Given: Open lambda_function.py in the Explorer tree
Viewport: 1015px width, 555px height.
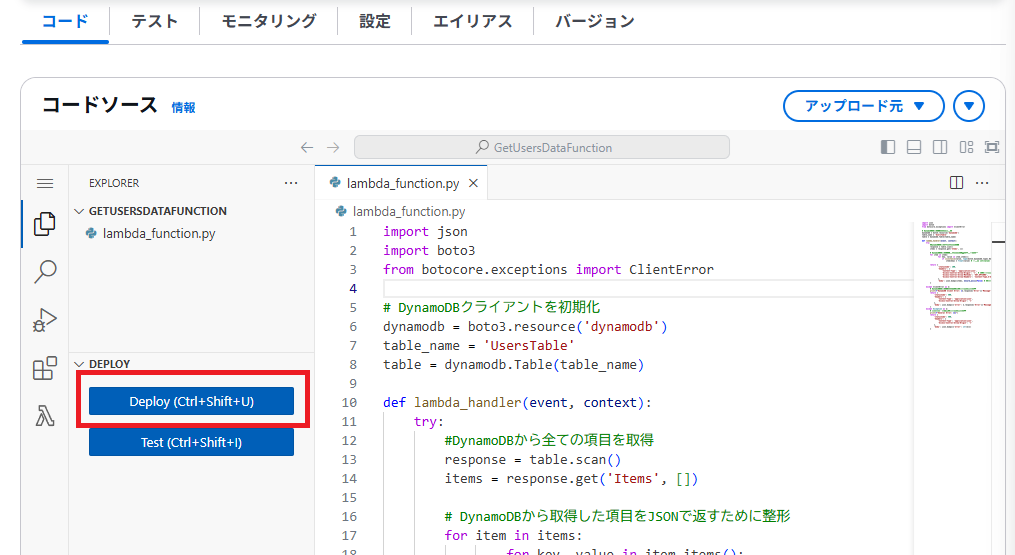Looking at the screenshot, I should [x=159, y=233].
